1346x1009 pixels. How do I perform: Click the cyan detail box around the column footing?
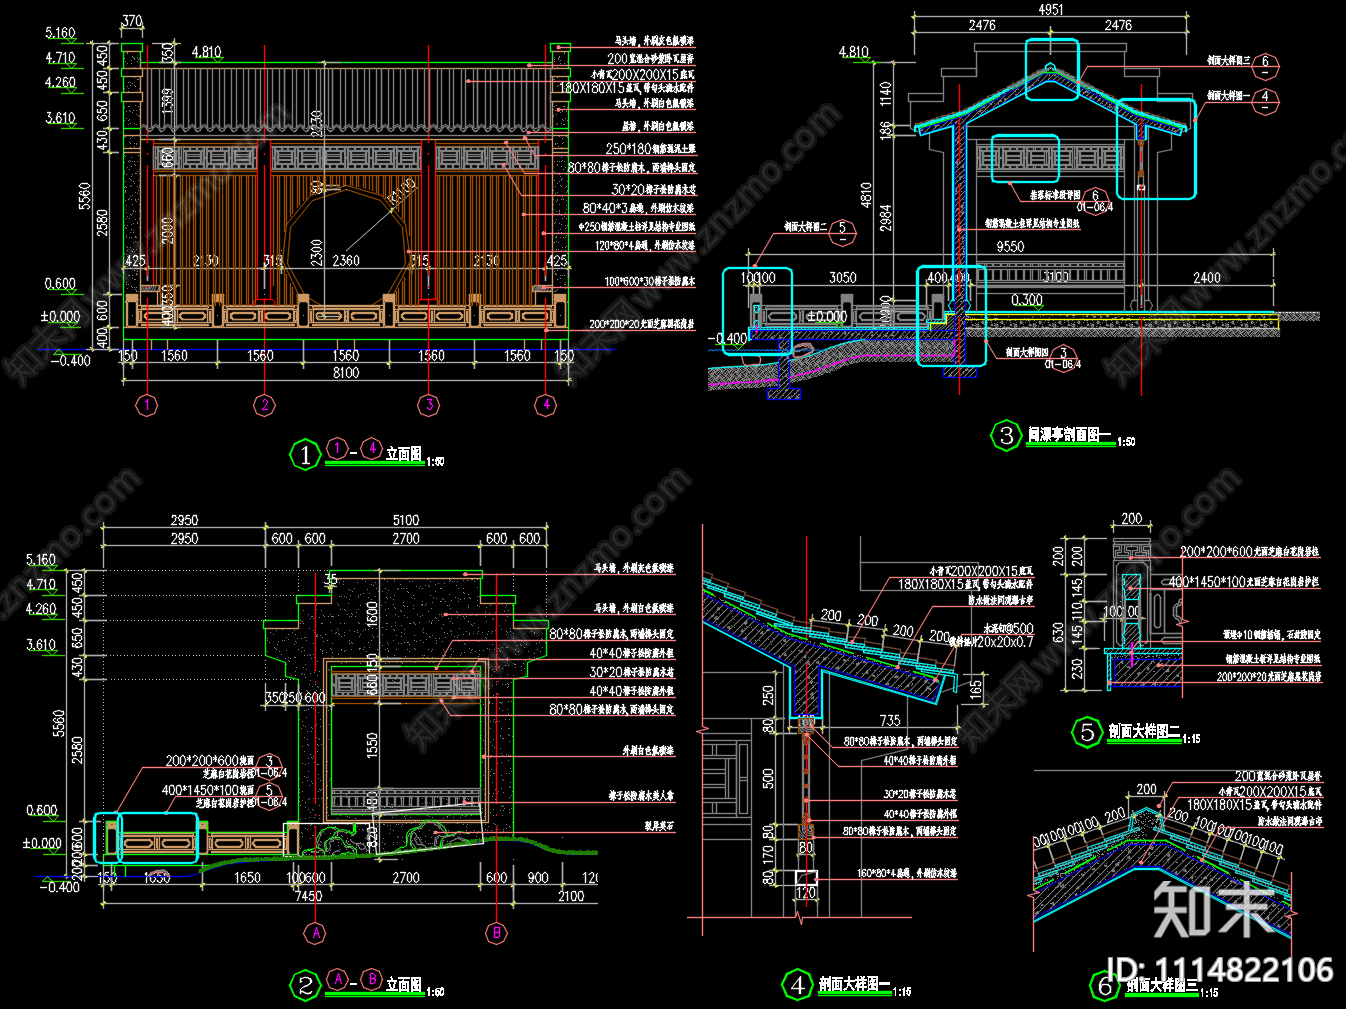pos(951,315)
